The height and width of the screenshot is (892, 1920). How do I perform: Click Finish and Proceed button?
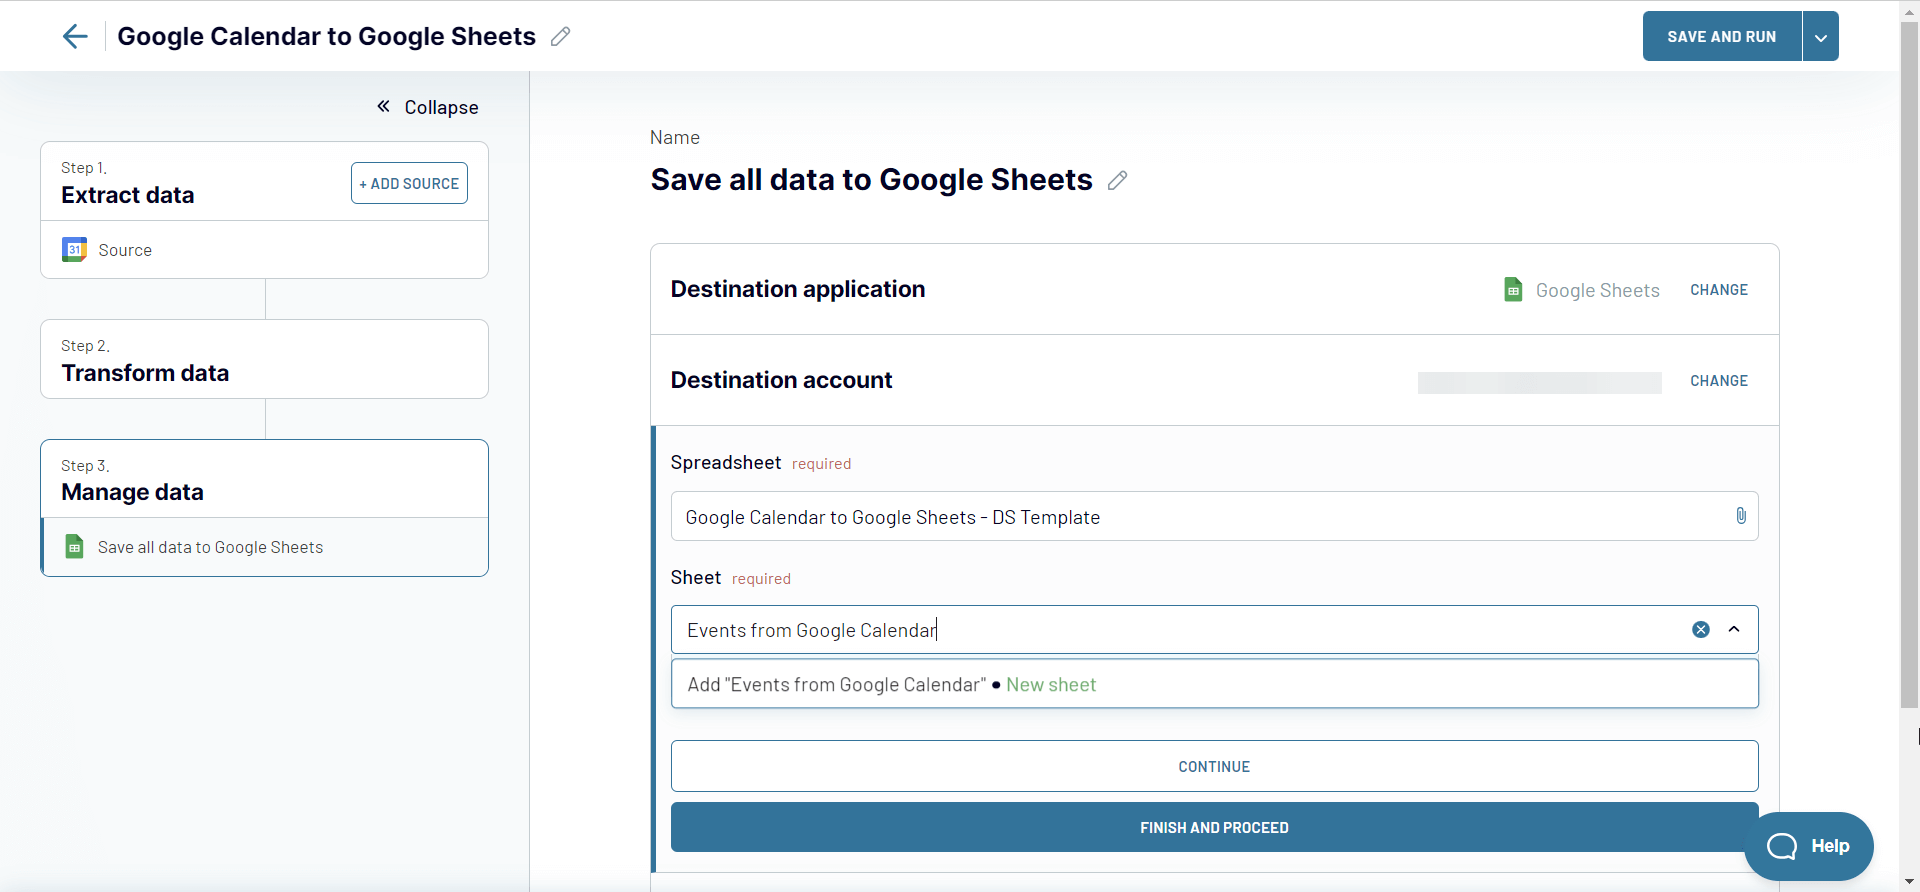point(1214,827)
